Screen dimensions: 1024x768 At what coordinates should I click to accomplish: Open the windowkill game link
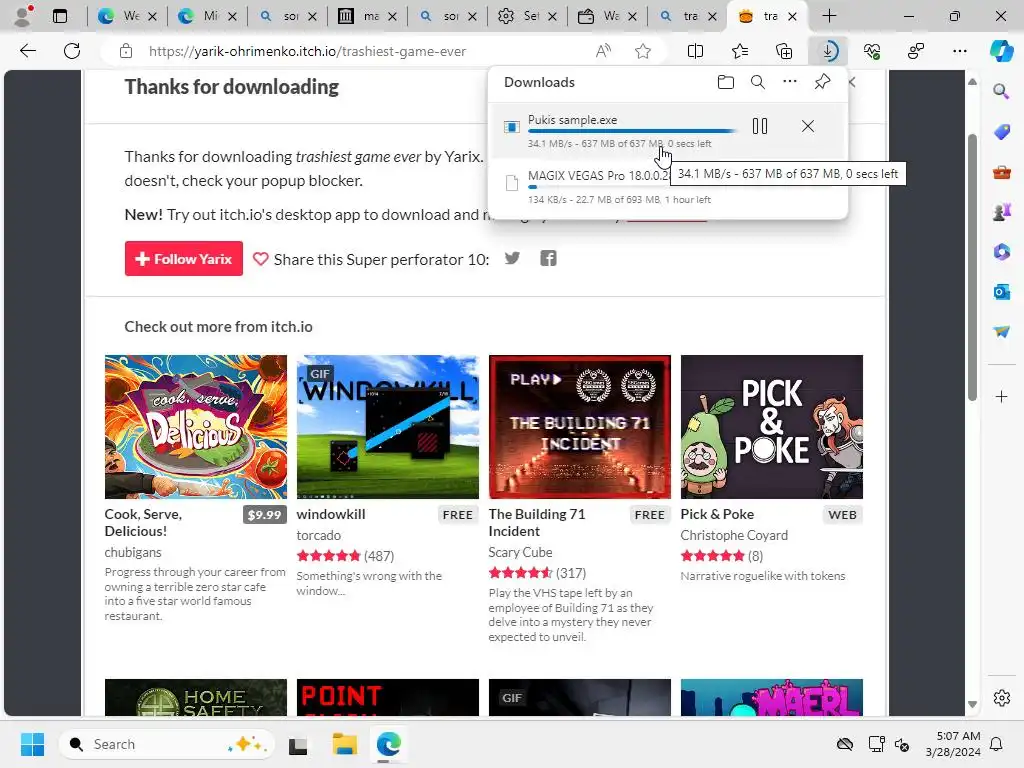[330, 514]
